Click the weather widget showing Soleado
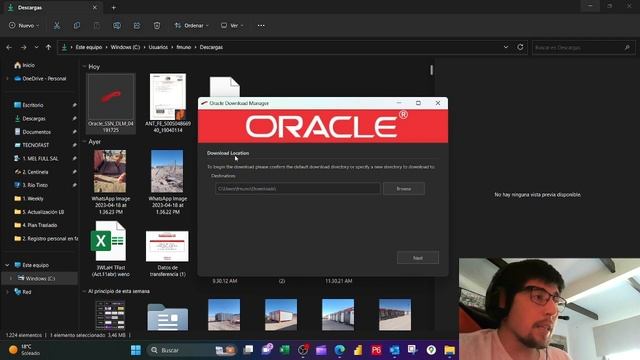The height and width of the screenshot is (360, 640). (x=24, y=350)
